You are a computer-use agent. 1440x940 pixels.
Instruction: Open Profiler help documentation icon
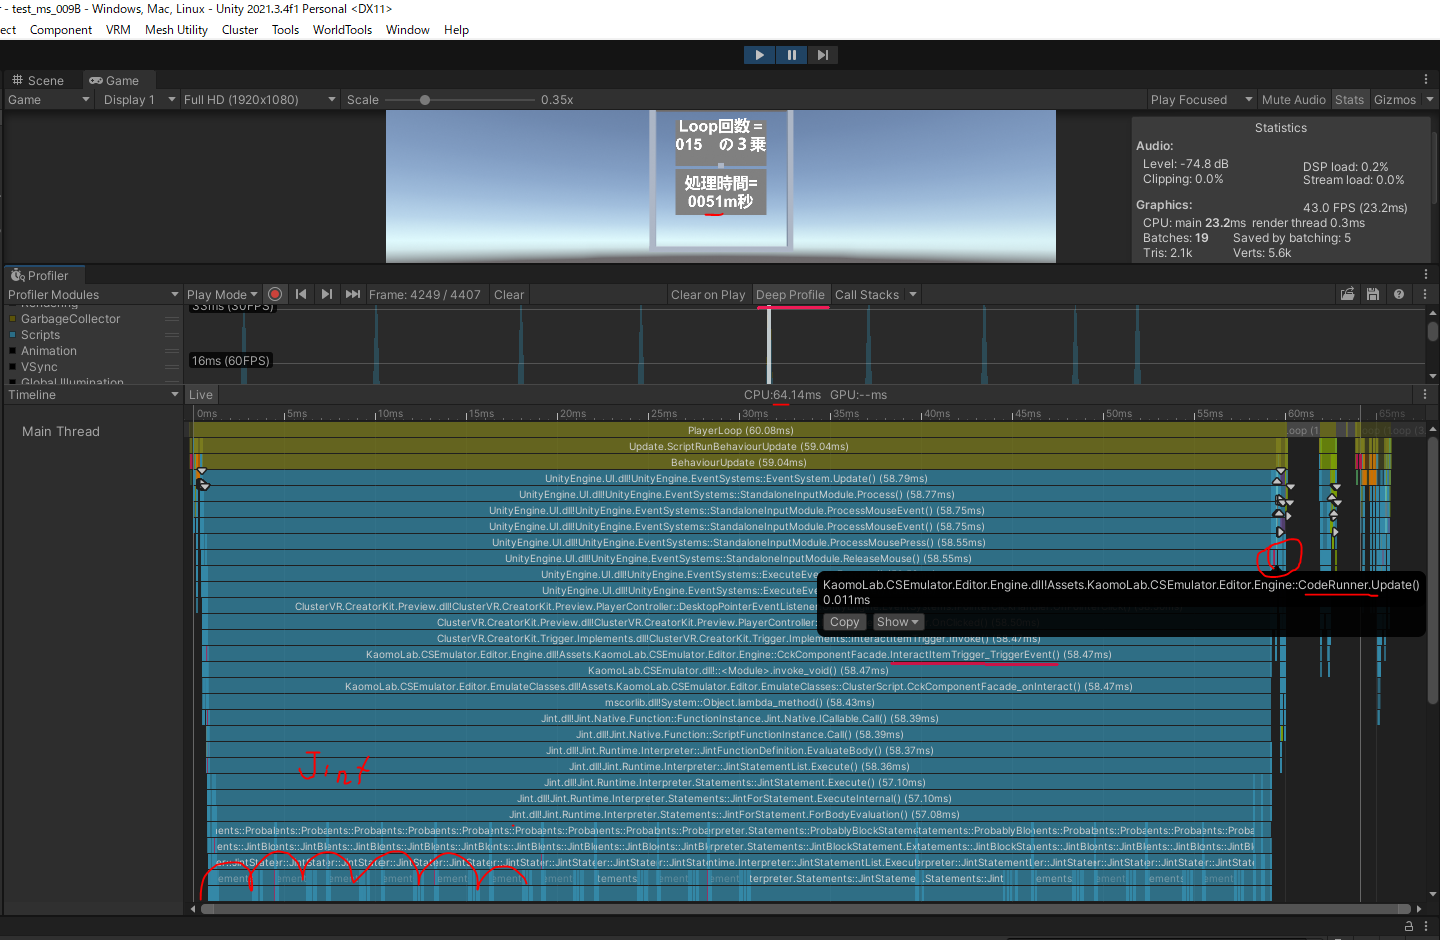pyautogui.click(x=1399, y=294)
